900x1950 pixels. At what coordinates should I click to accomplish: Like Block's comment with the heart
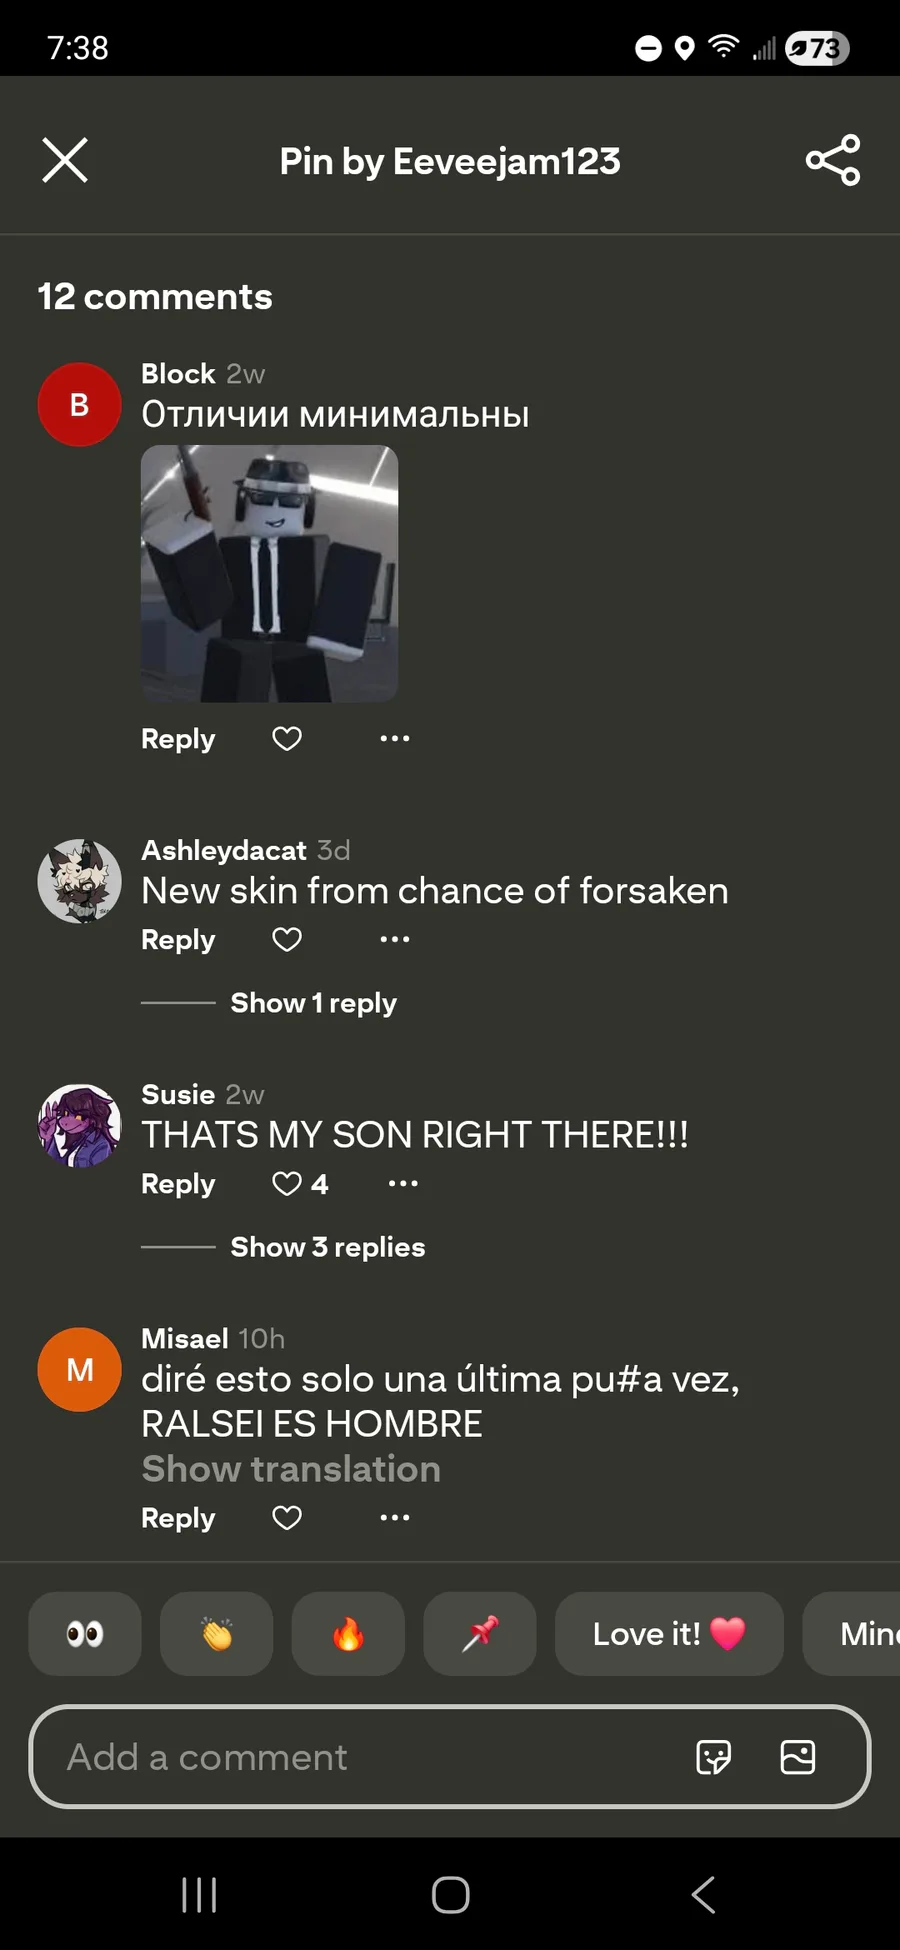coord(287,738)
